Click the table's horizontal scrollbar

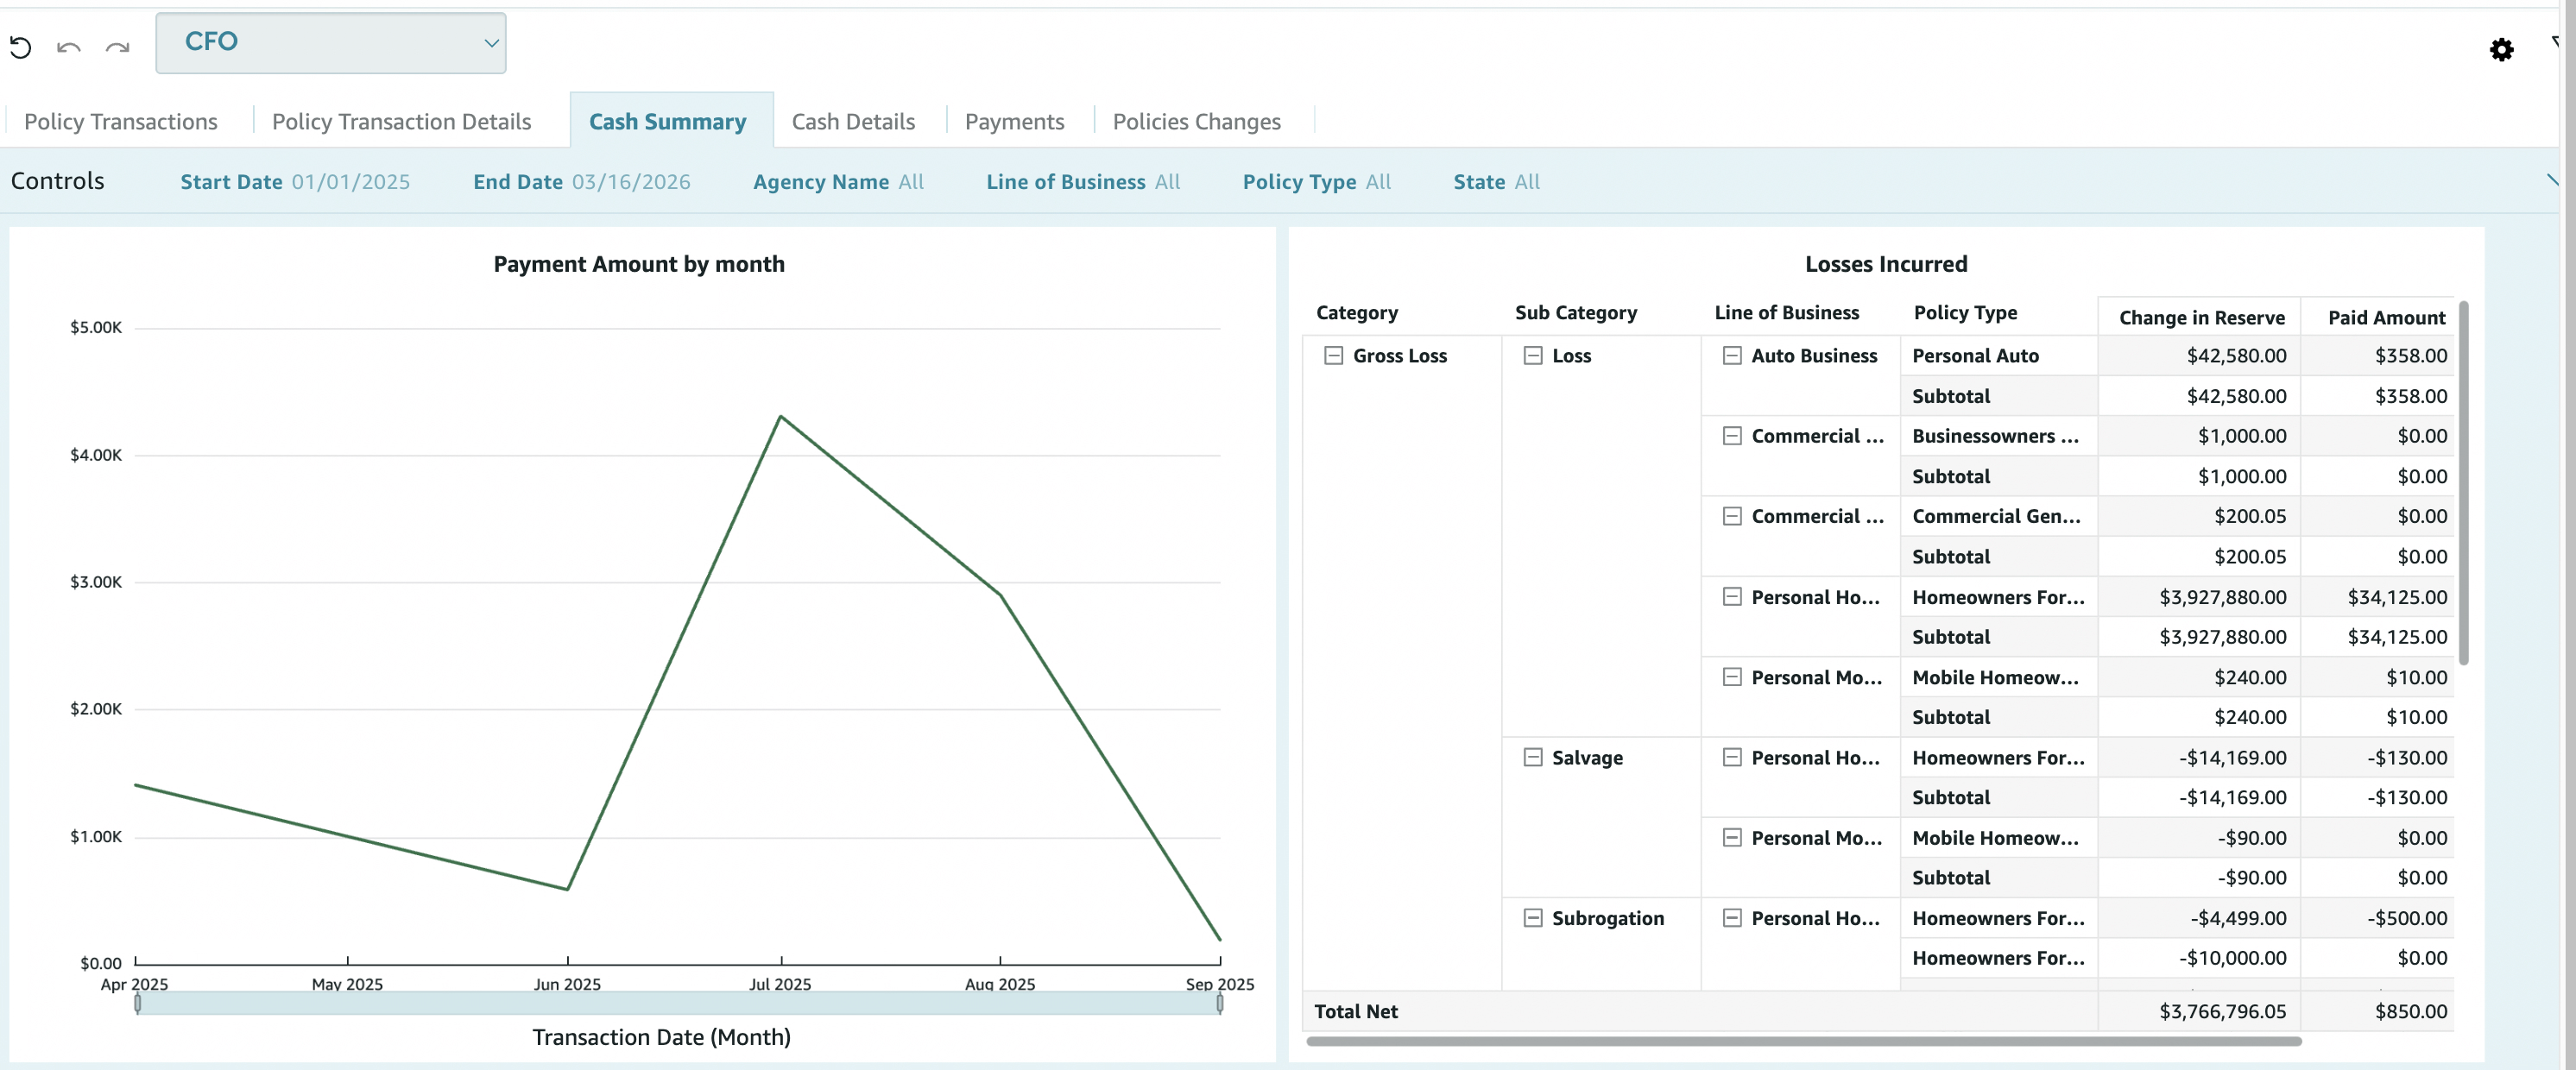click(1802, 1041)
